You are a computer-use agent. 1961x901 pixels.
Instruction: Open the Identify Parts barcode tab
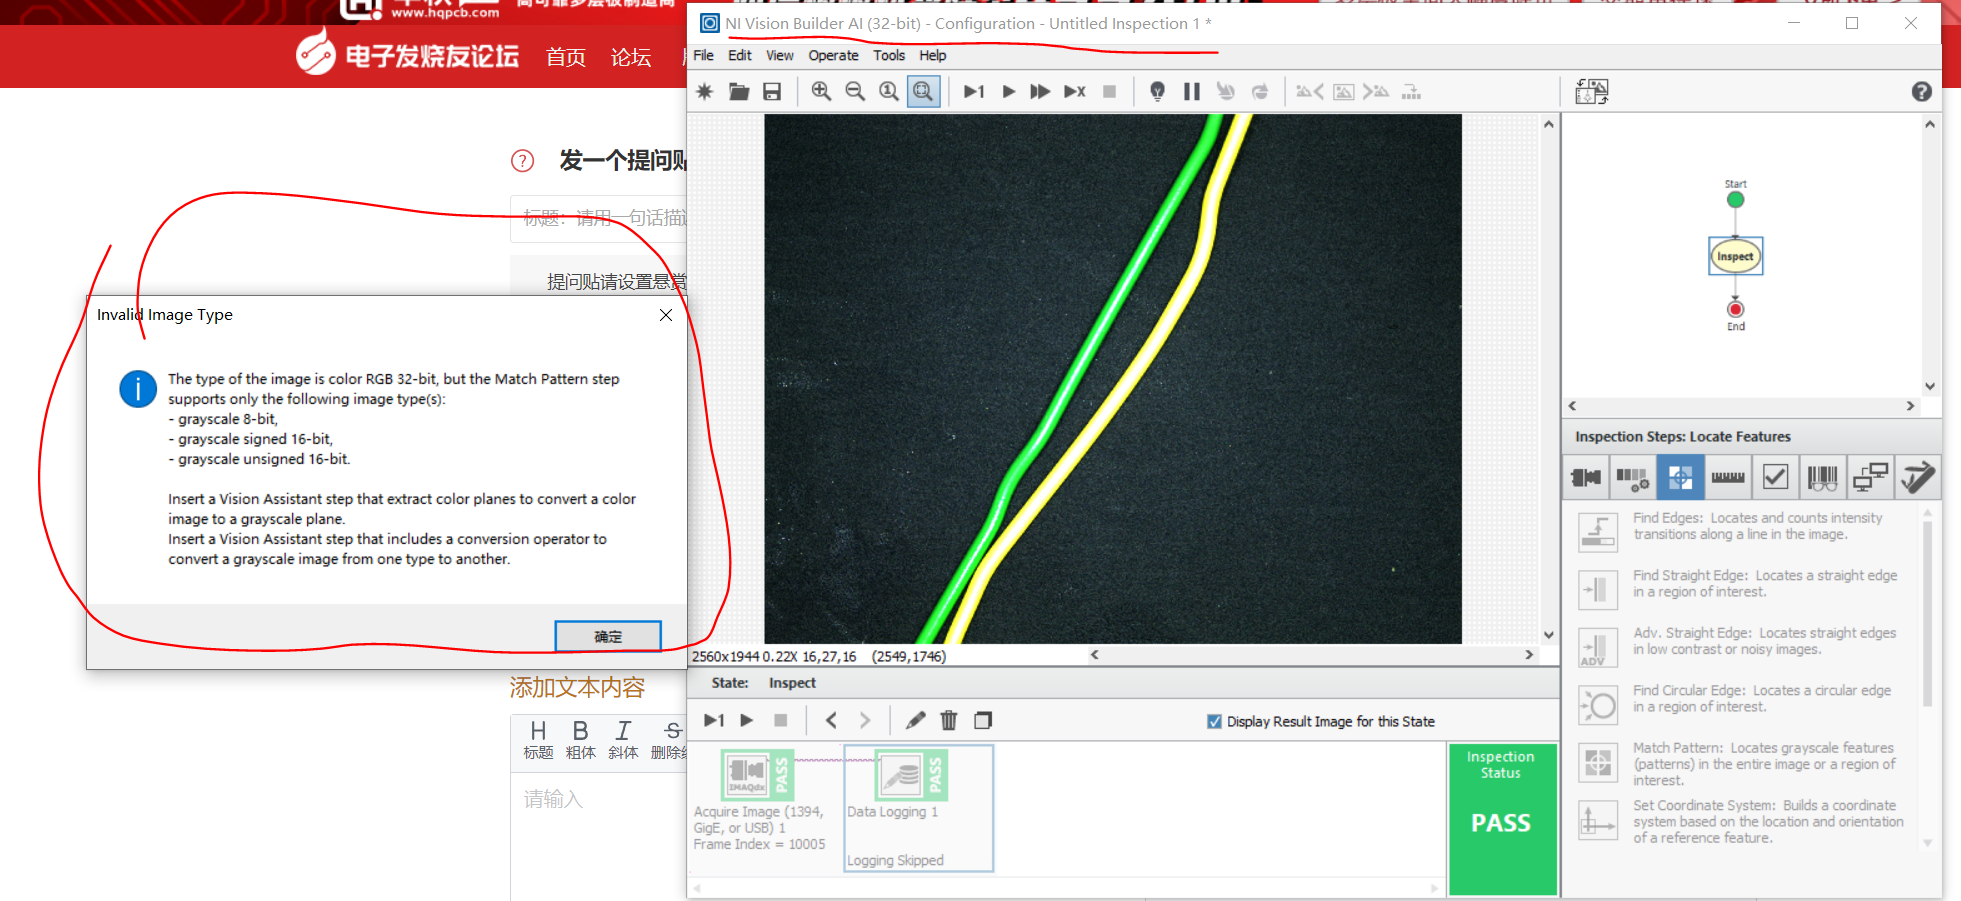pyautogui.click(x=1822, y=478)
